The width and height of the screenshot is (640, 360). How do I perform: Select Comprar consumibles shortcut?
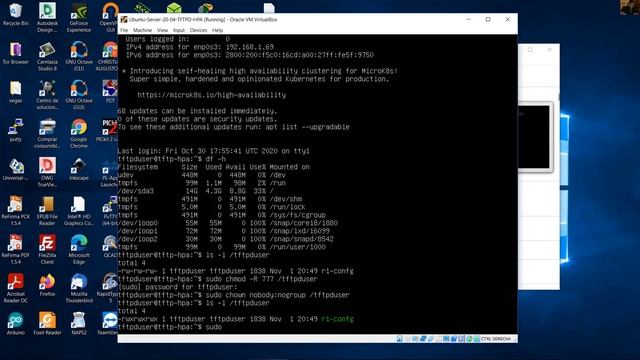click(x=47, y=133)
